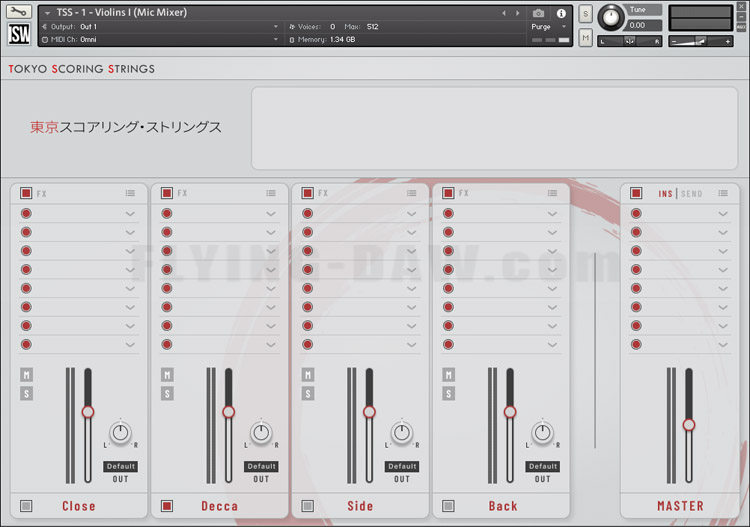
Task: Open Decca channel FX list menu icon
Action: coord(271,193)
